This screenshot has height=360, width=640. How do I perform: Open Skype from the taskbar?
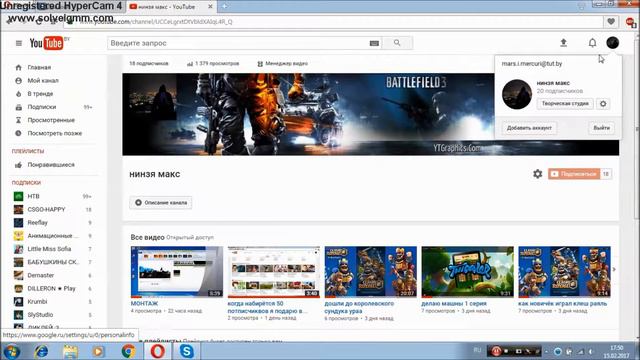tap(187, 351)
